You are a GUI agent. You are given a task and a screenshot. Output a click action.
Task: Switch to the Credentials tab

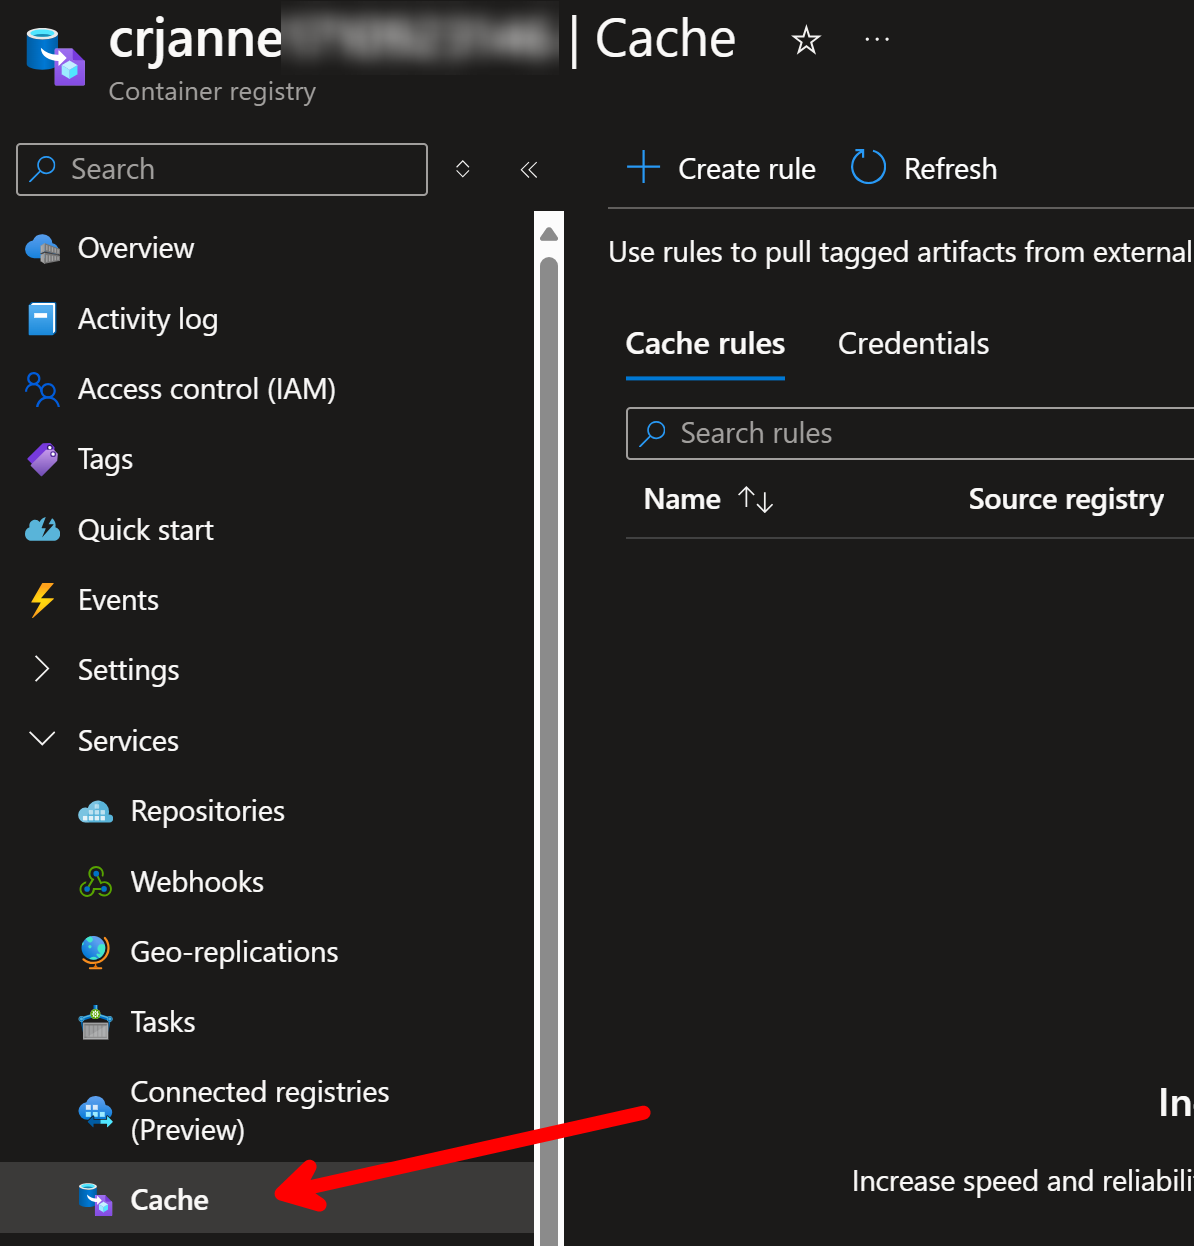913,344
